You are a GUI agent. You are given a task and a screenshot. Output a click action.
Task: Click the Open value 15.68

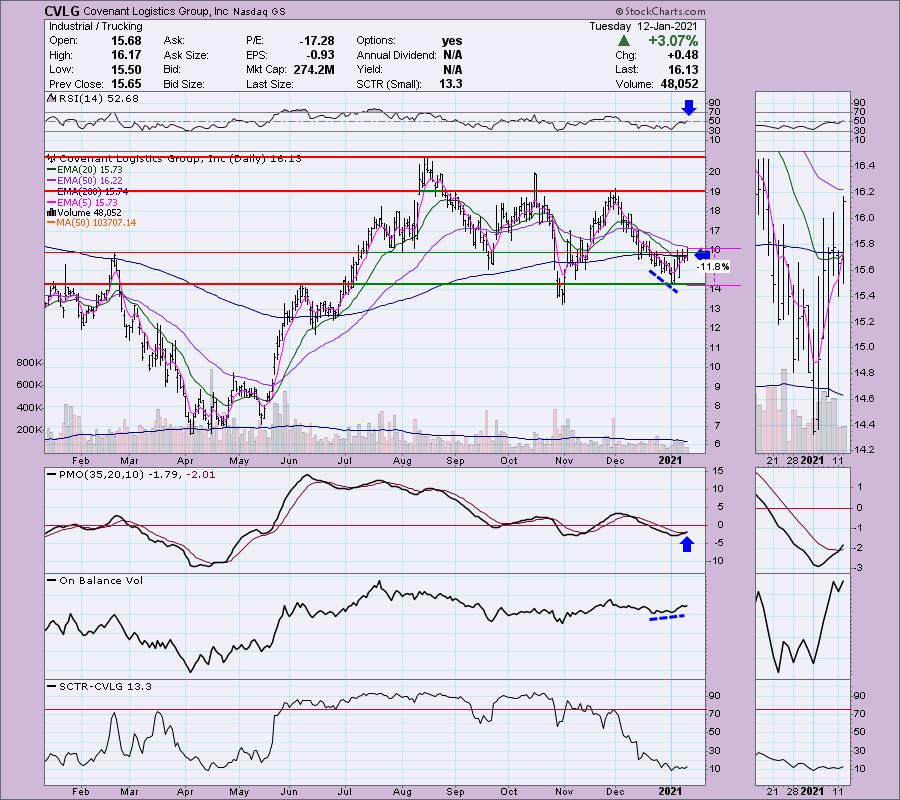[x=126, y=41]
